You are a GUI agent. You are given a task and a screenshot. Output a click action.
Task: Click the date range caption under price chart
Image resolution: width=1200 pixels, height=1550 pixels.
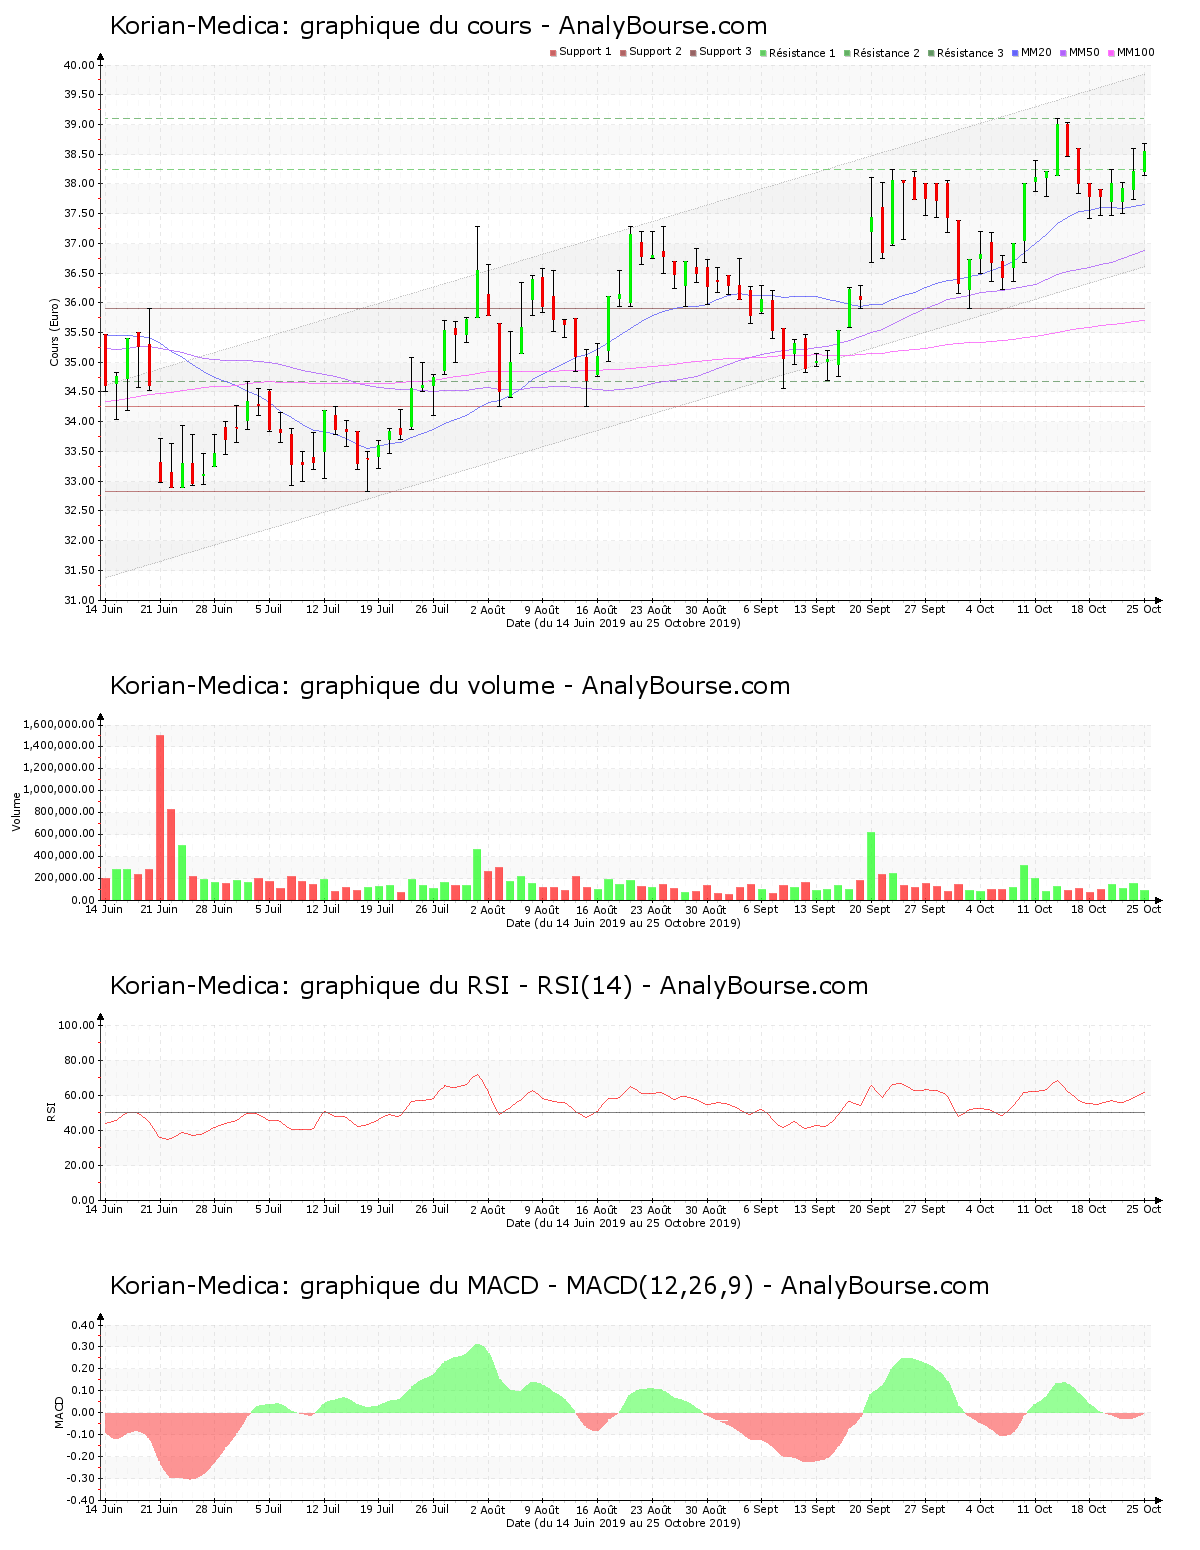623,623
